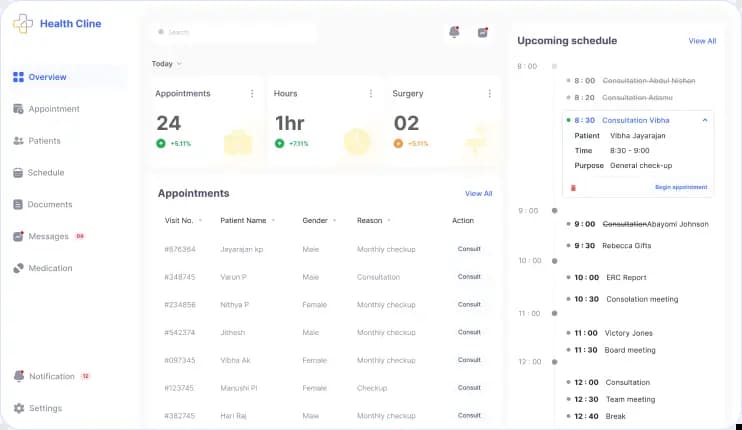
Task: Click Begin appointment link
Action: coord(681,187)
